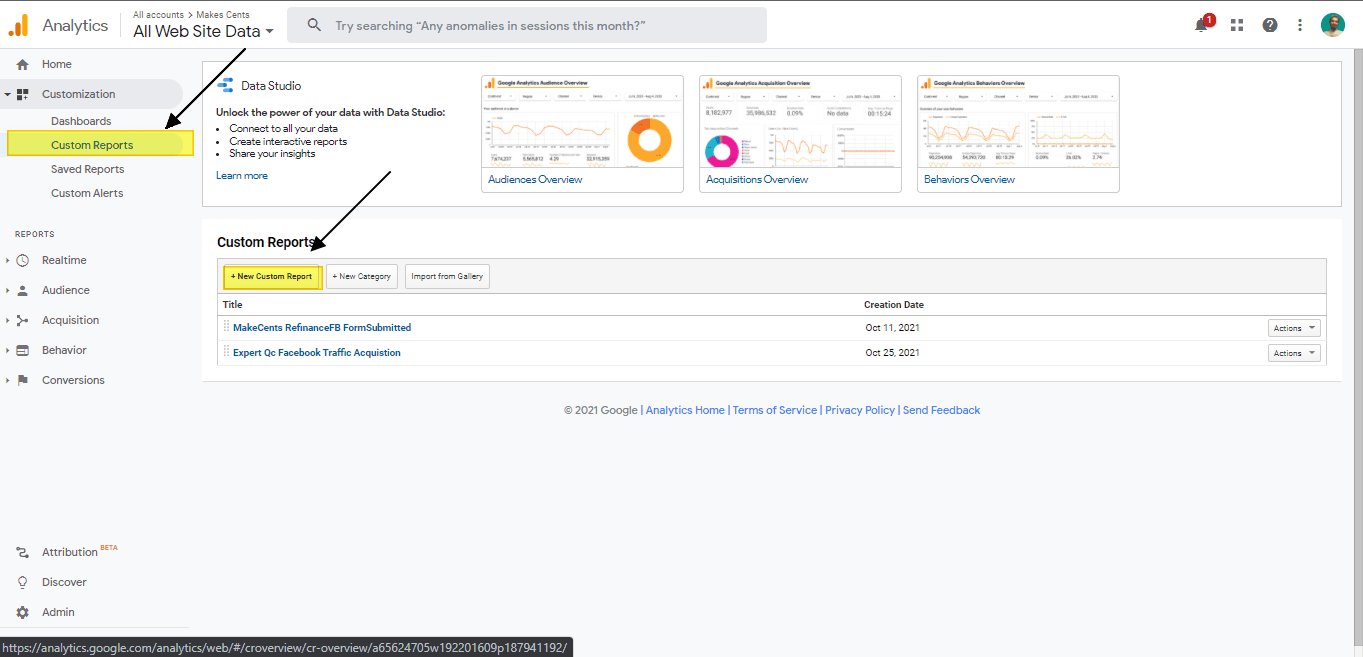Open Dashboards in the Customization menu
Image resolution: width=1363 pixels, height=657 pixels.
click(81, 121)
